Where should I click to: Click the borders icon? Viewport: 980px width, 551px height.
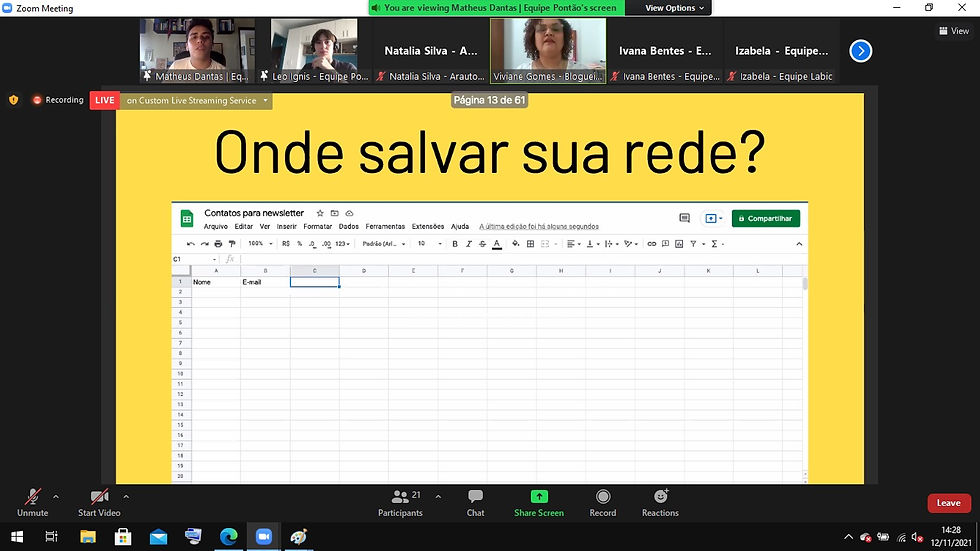[531, 244]
